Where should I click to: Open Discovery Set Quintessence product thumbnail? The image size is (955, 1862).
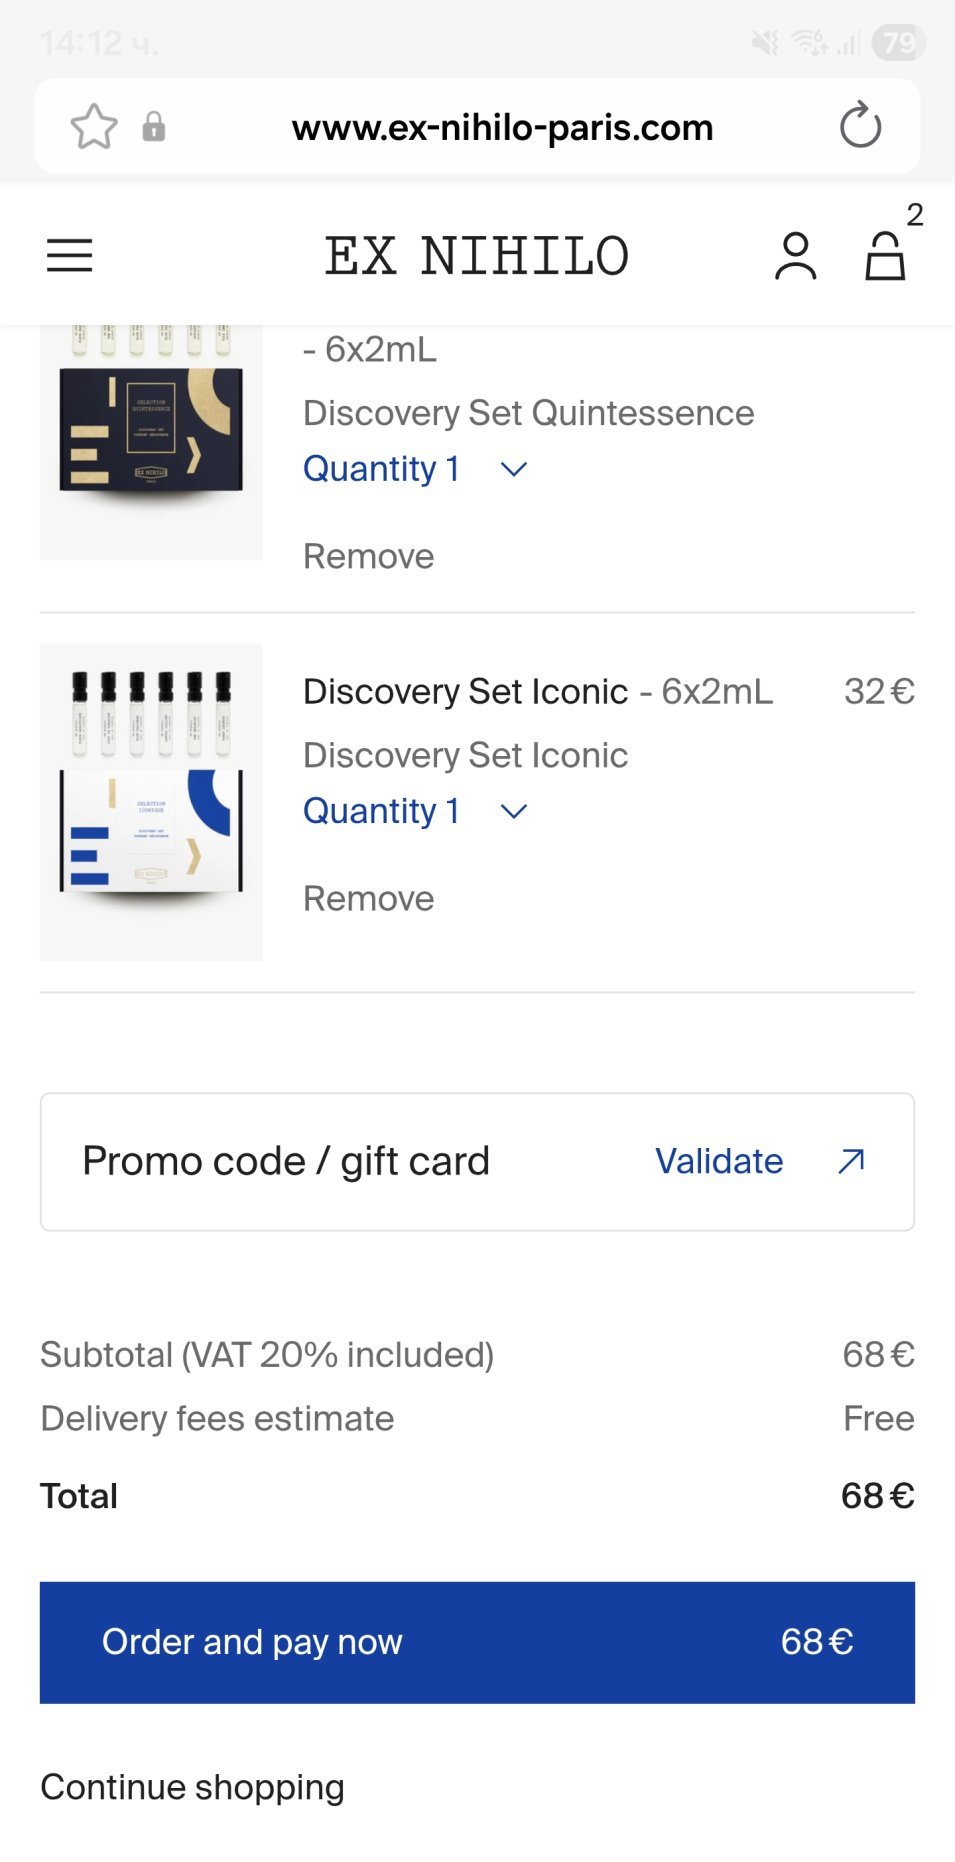[151, 440]
